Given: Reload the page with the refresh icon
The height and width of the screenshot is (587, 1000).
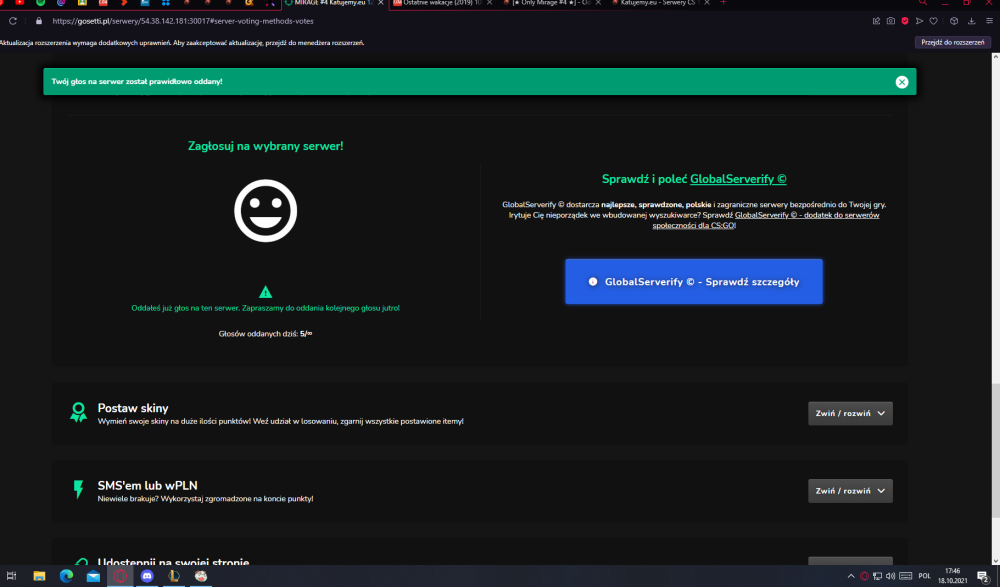Looking at the screenshot, I should tap(13, 21).
